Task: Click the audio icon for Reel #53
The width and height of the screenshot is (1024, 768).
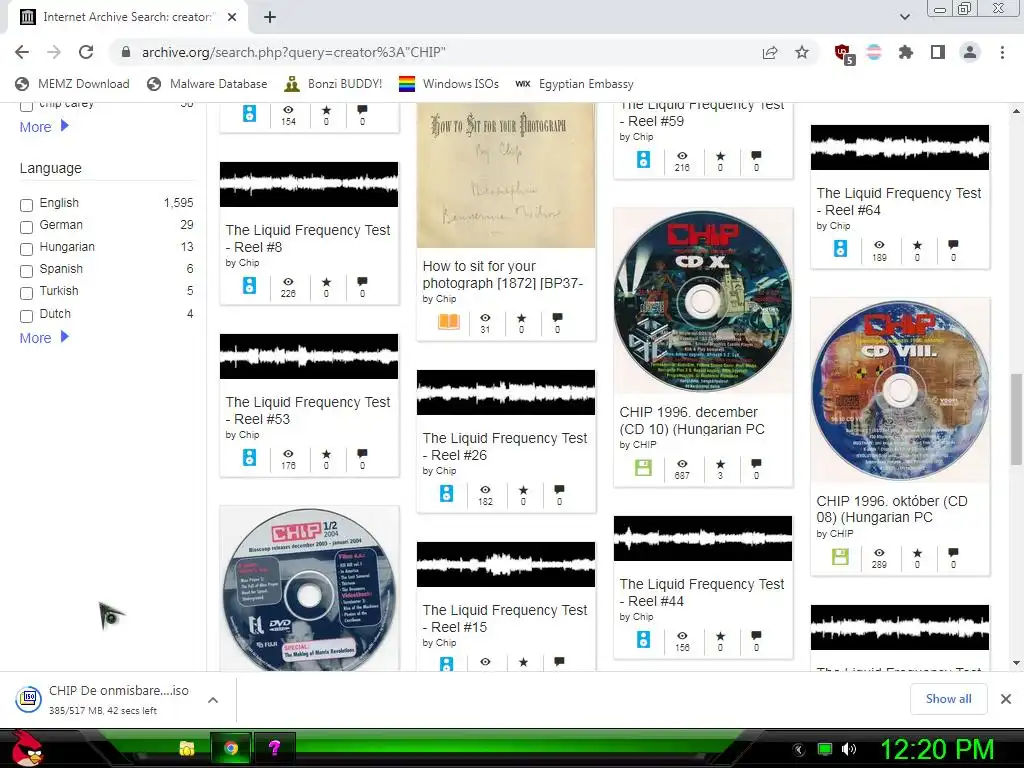Action: click(x=249, y=457)
